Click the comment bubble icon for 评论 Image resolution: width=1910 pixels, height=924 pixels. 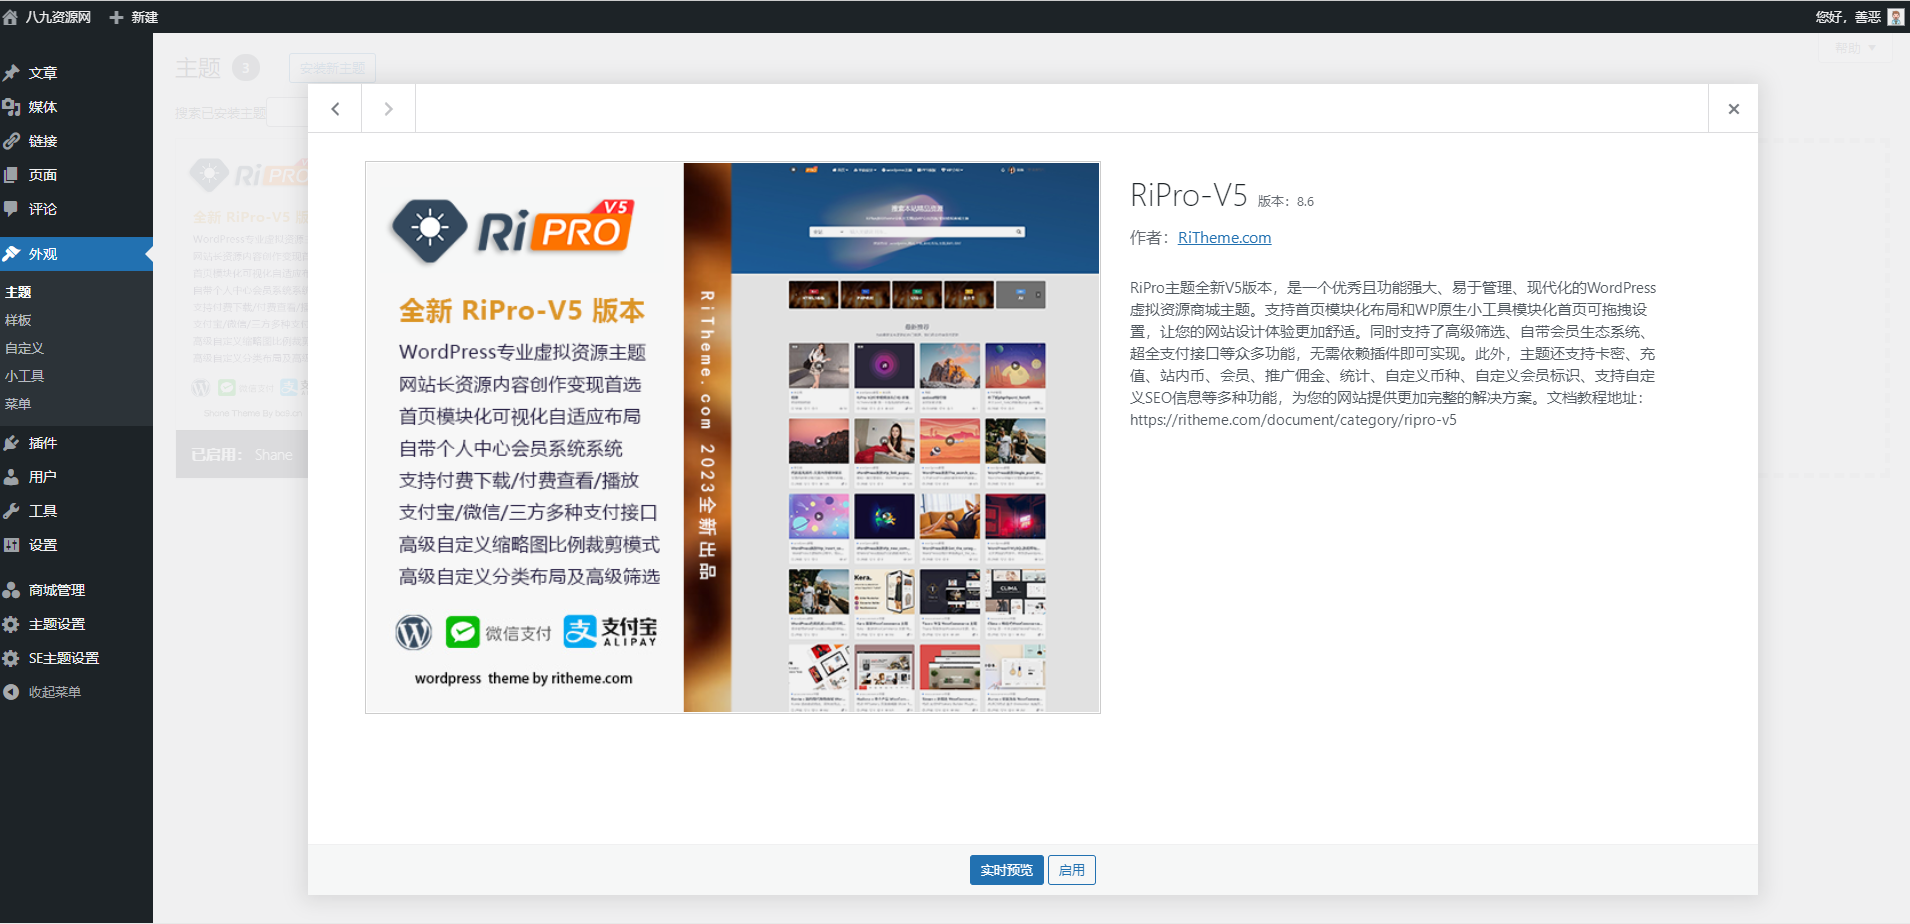(x=11, y=209)
